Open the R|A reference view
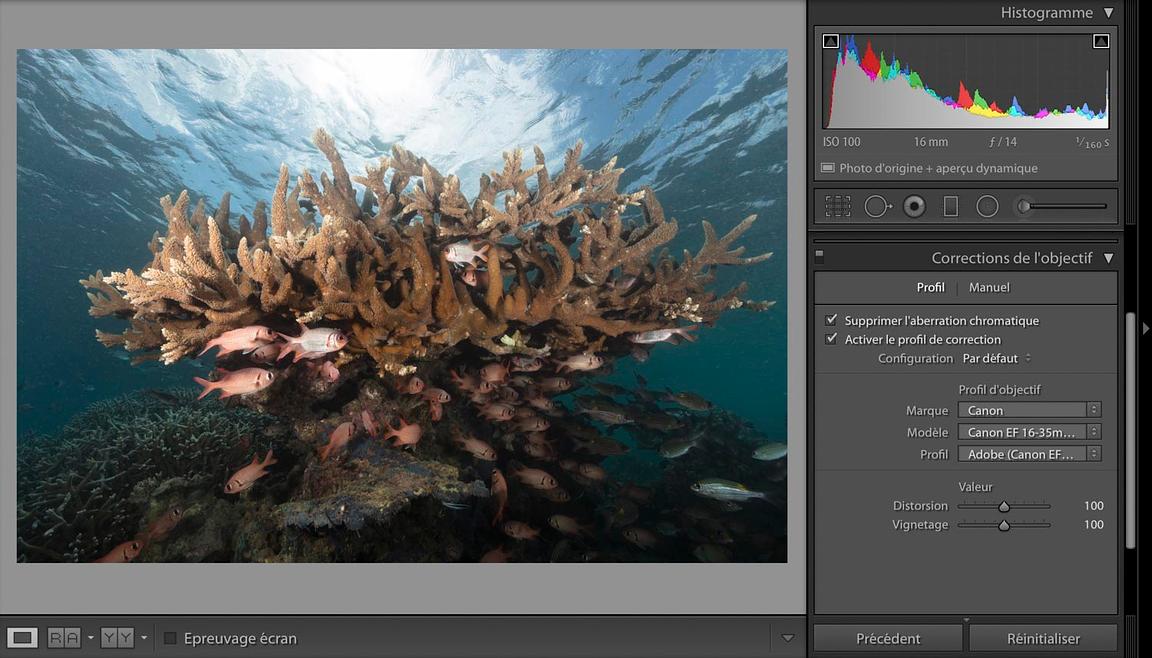This screenshot has height=658, width=1152. 64,637
